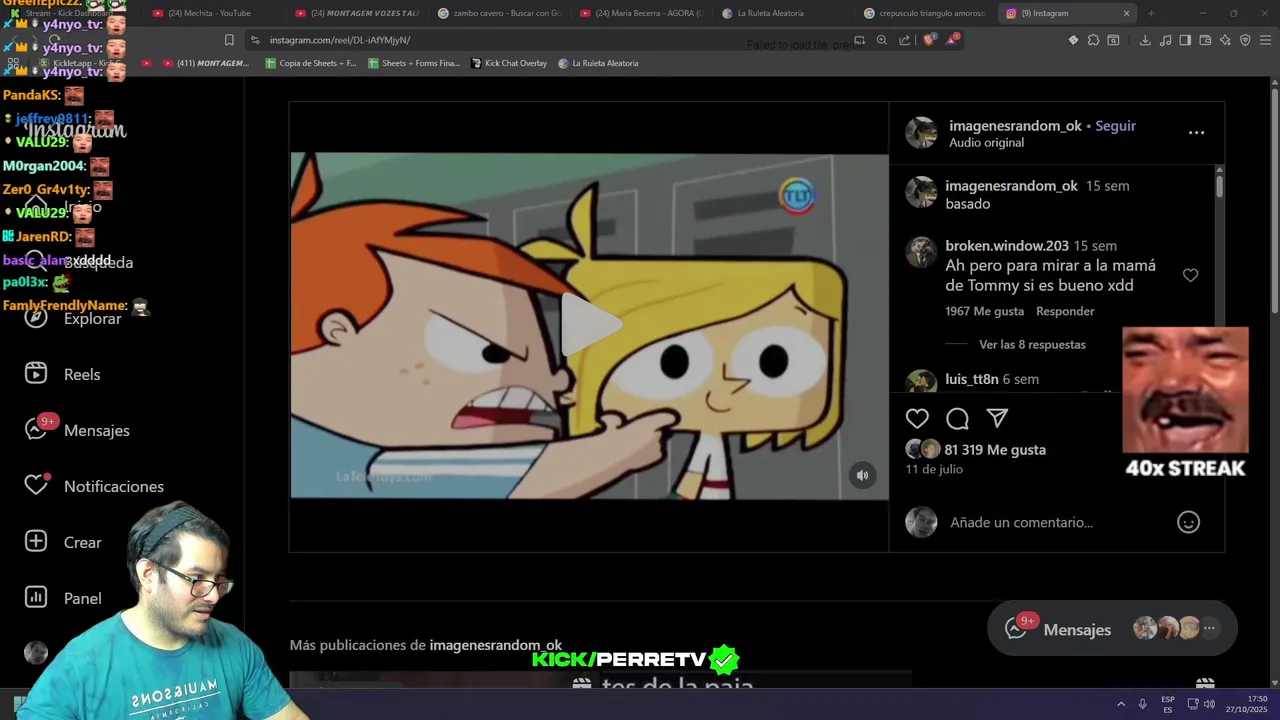Open a new browser tab
1280x720 pixels.
coord(1151,13)
